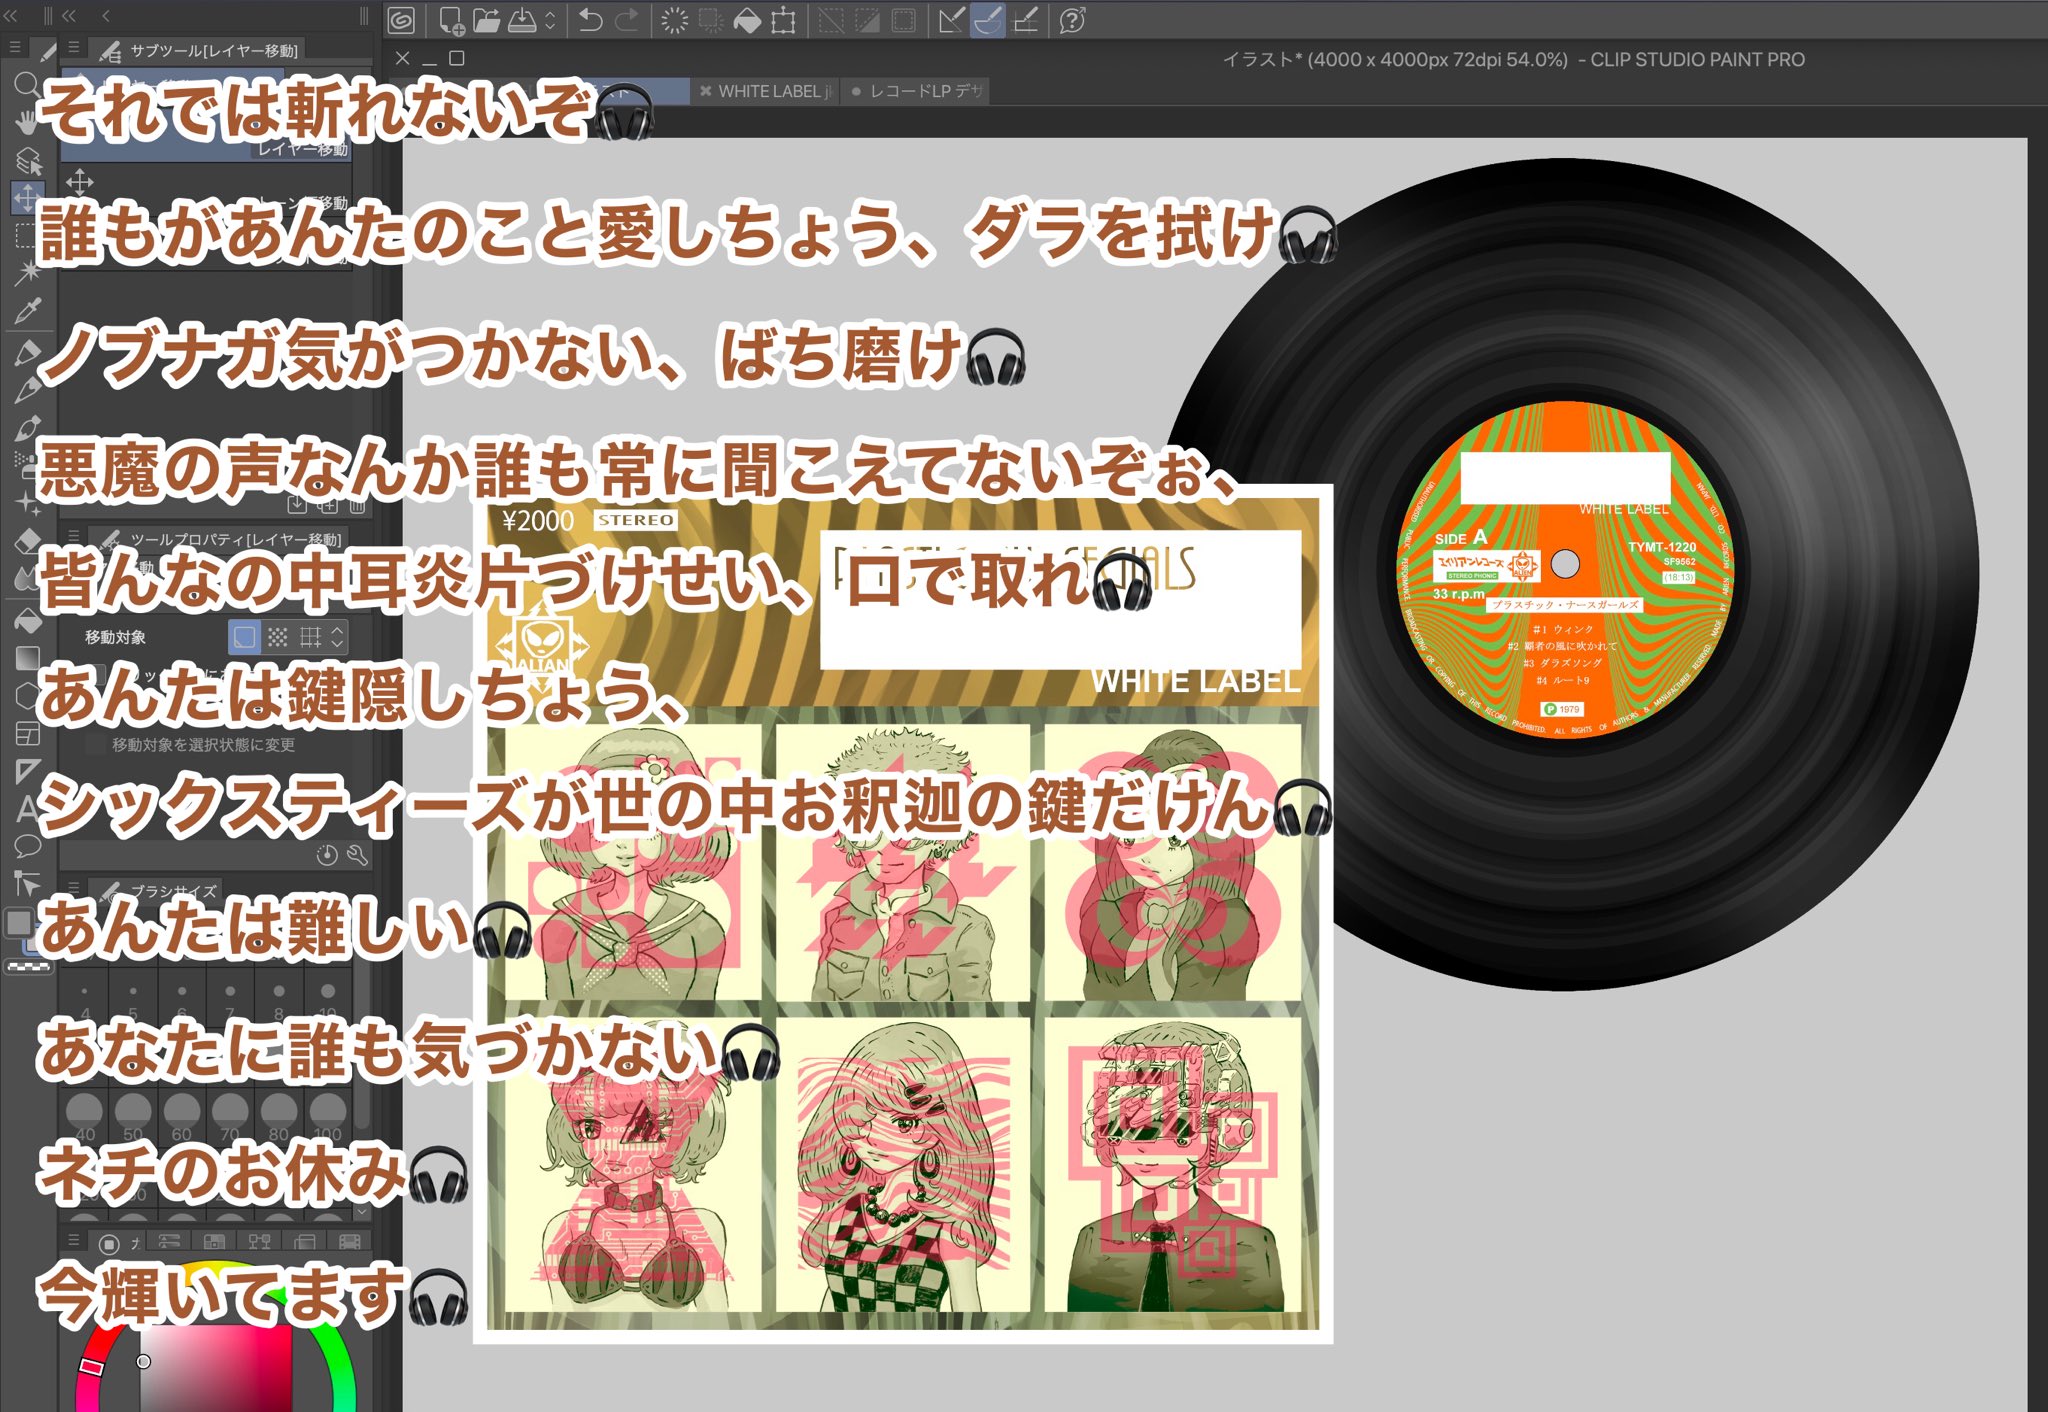
Task: Open CLIP STUDIO launcher icon in command bar
Action: pos(401,20)
